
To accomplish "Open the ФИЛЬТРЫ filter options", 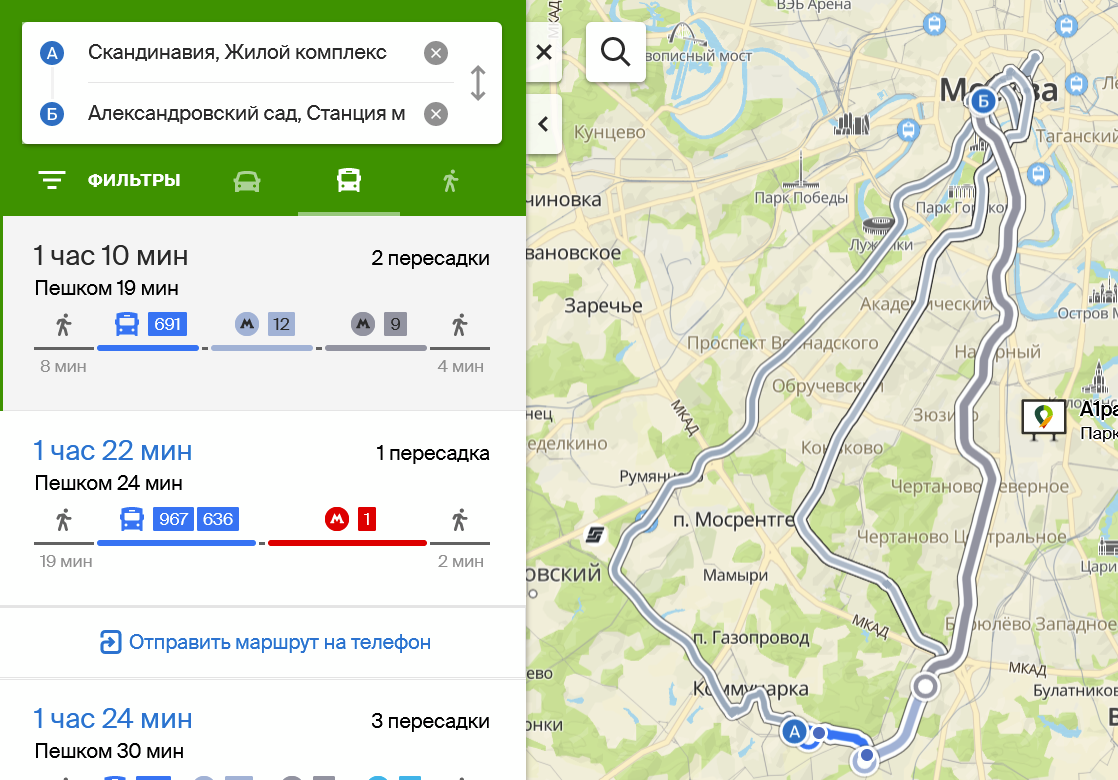I will click(109, 180).
